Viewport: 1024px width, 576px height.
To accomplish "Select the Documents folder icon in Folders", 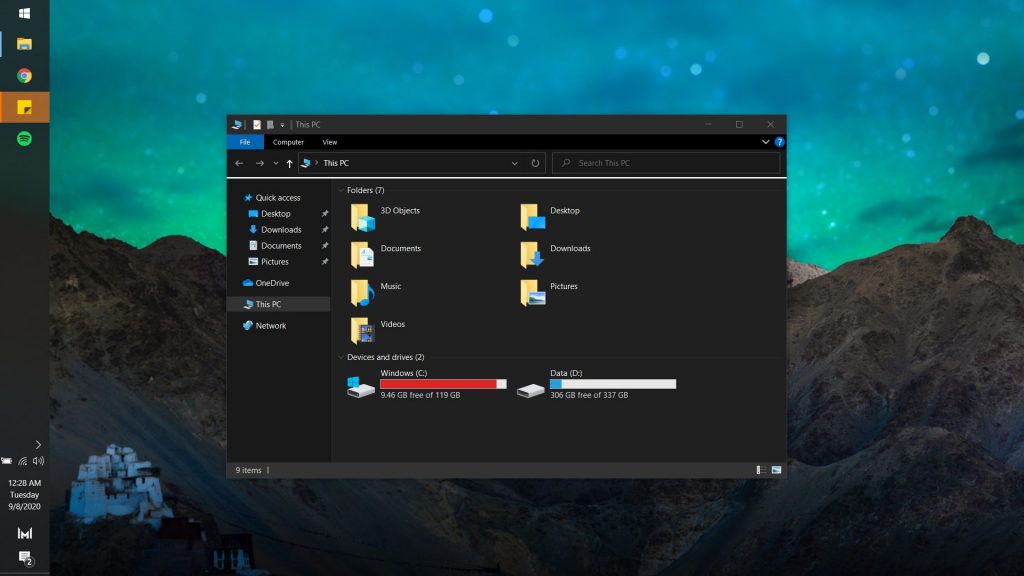I will point(362,255).
